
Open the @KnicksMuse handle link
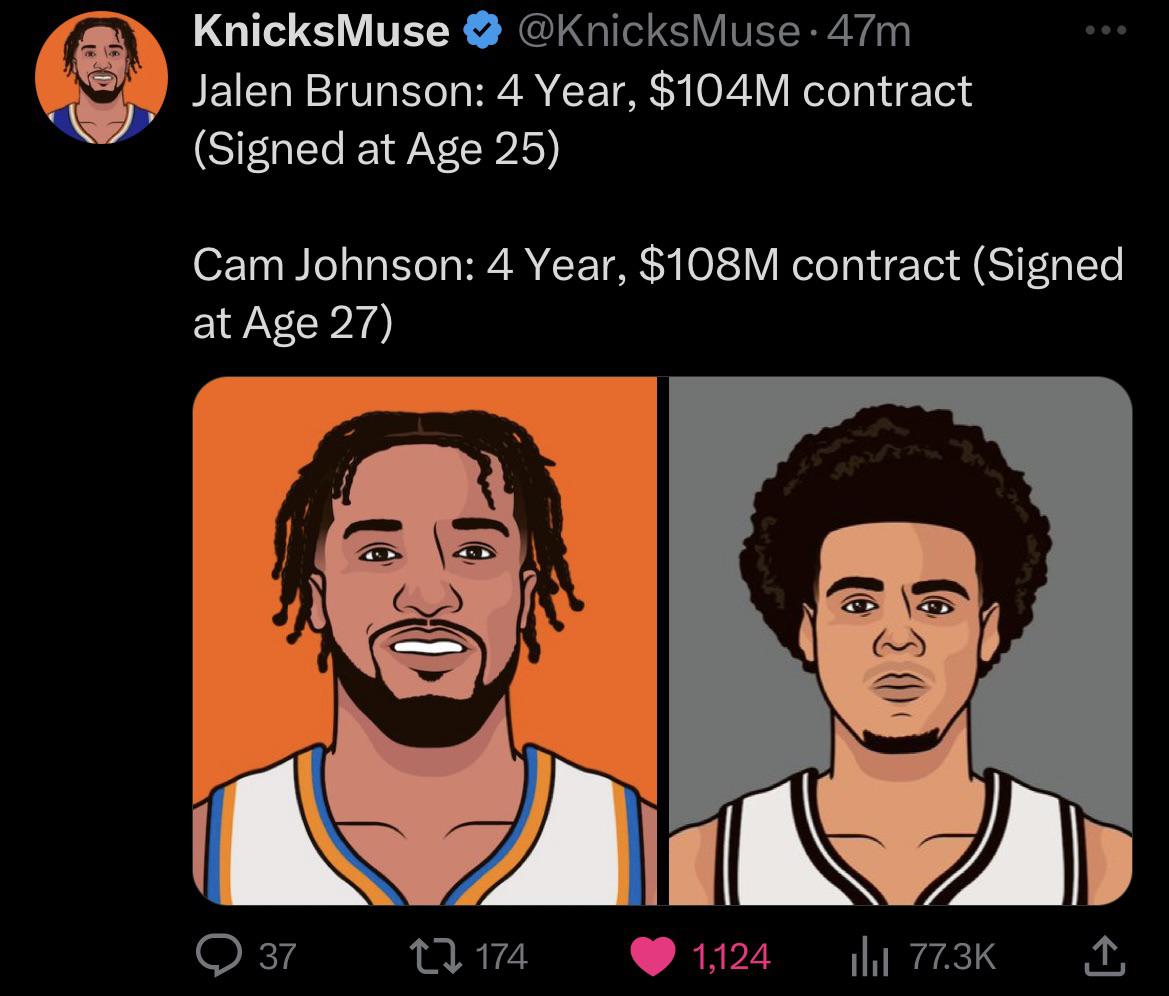660,32
